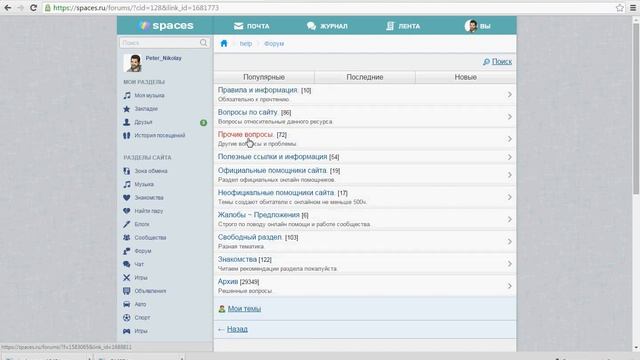Bookmark page with star icon

[620, 8]
